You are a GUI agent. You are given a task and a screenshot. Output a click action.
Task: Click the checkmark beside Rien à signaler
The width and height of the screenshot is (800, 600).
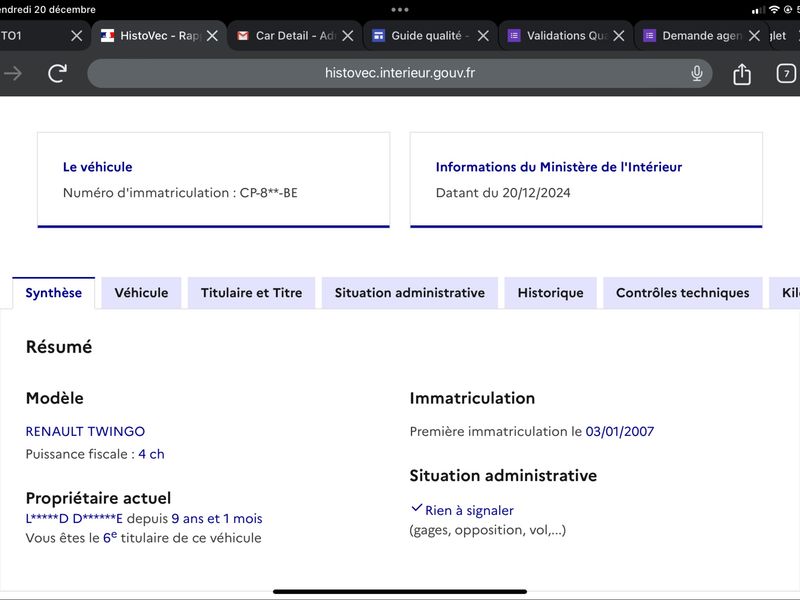click(416, 508)
